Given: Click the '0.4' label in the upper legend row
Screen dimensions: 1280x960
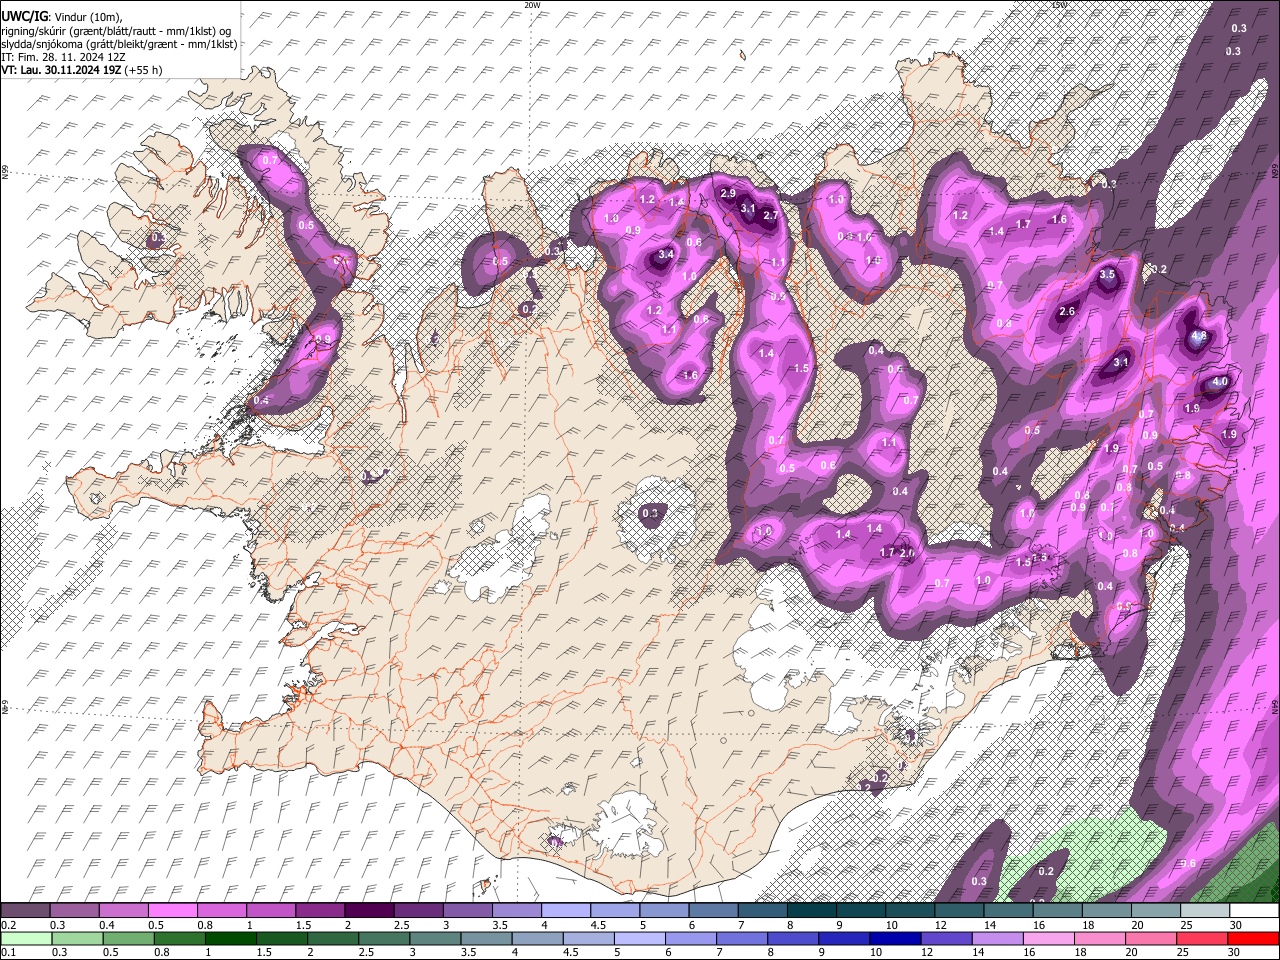Looking at the screenshot, I should click(107, 925).
